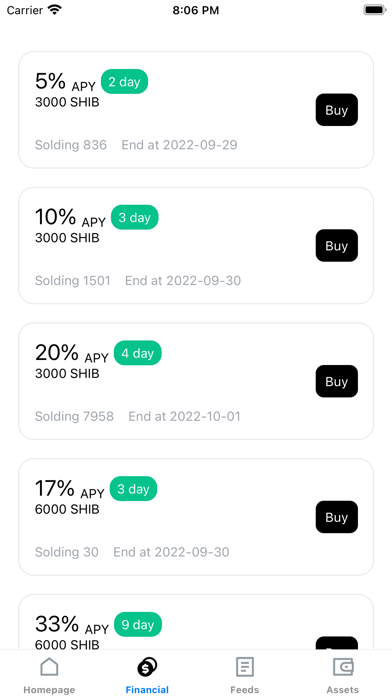This screenshot has width=392, height=696.
Task: Open the Feeds document icon
Action: click(245, 667)
